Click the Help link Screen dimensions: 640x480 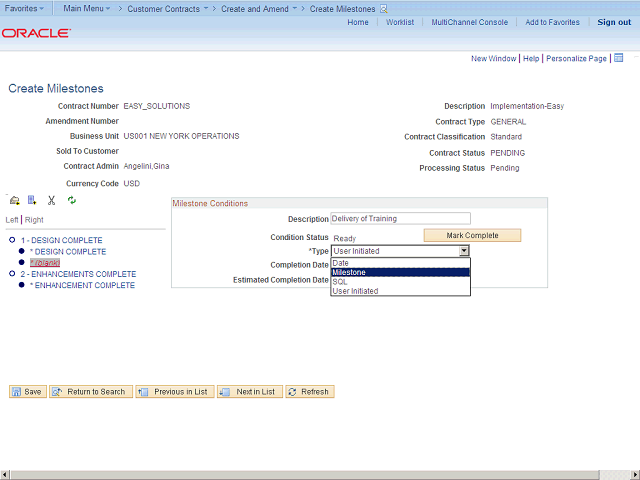pos(531,58)
